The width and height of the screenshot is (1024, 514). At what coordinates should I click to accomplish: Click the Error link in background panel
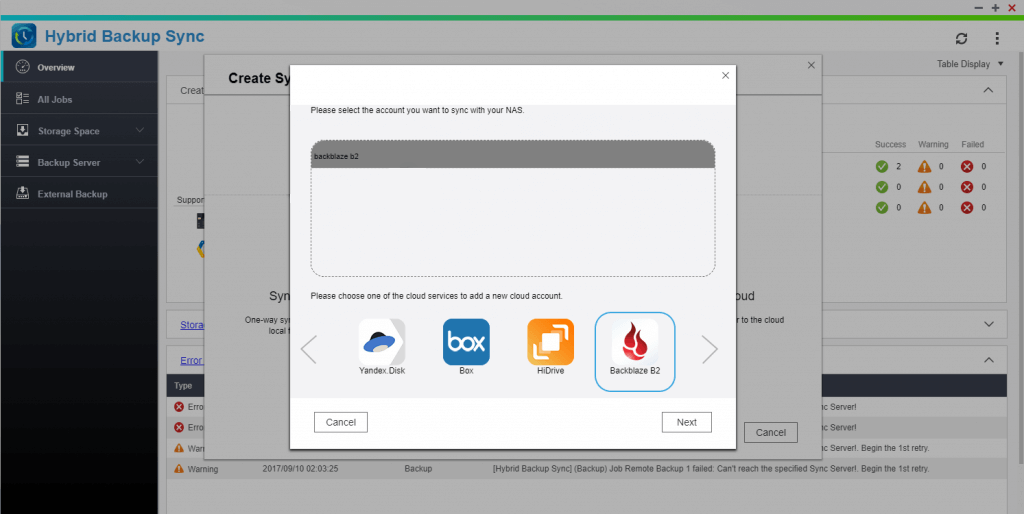click(x=192, y=361)
